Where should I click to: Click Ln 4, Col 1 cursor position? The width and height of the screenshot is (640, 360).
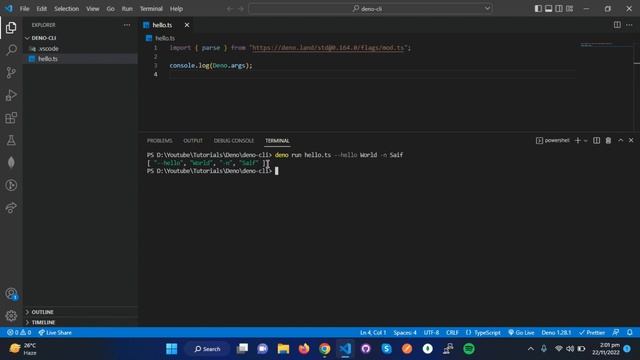[x=373, y=333]
